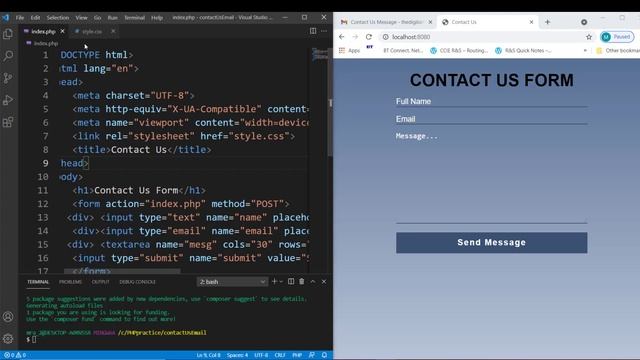Open the Run menu
640x360 pixels.
[112, 18]
